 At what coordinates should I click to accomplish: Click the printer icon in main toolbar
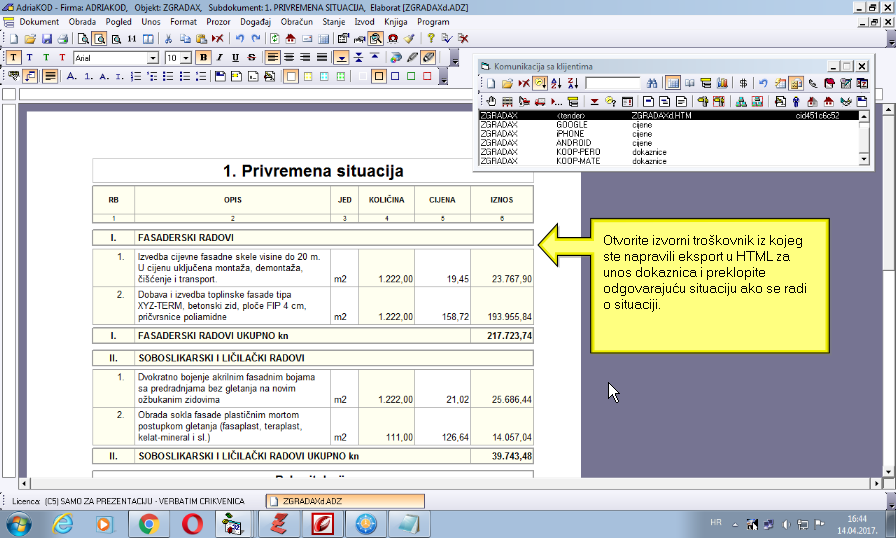(x=63, y=39)
